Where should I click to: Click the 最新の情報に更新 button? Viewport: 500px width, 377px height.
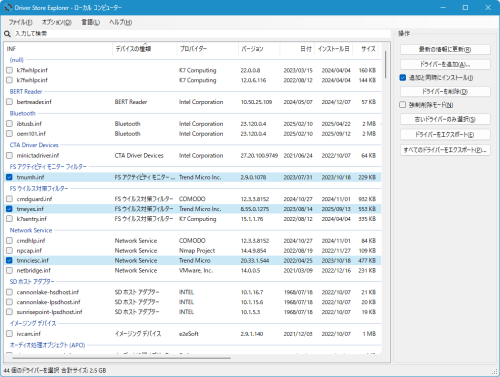(x=445, y=49)
